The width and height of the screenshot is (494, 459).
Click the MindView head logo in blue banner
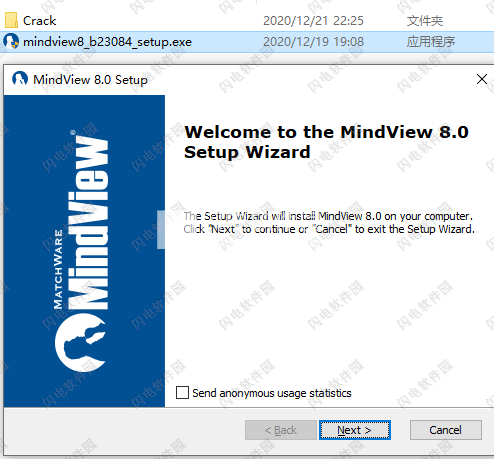(81, 342)
